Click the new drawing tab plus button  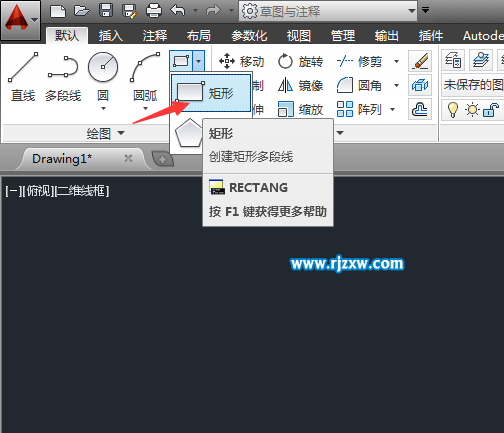pyautogui.click(x=163, y=159)
